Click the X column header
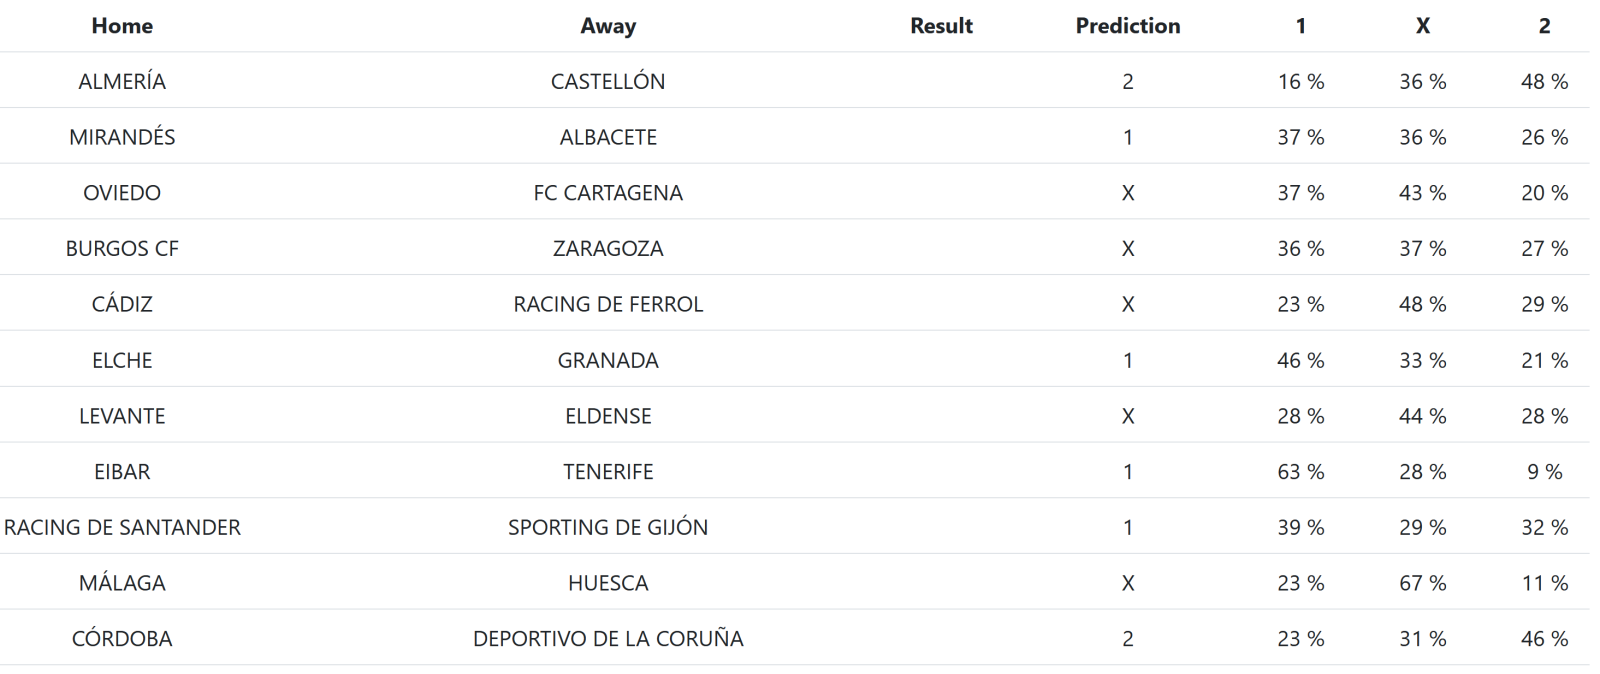Screen dimensions: 1600x674 tap(1422, 26)
